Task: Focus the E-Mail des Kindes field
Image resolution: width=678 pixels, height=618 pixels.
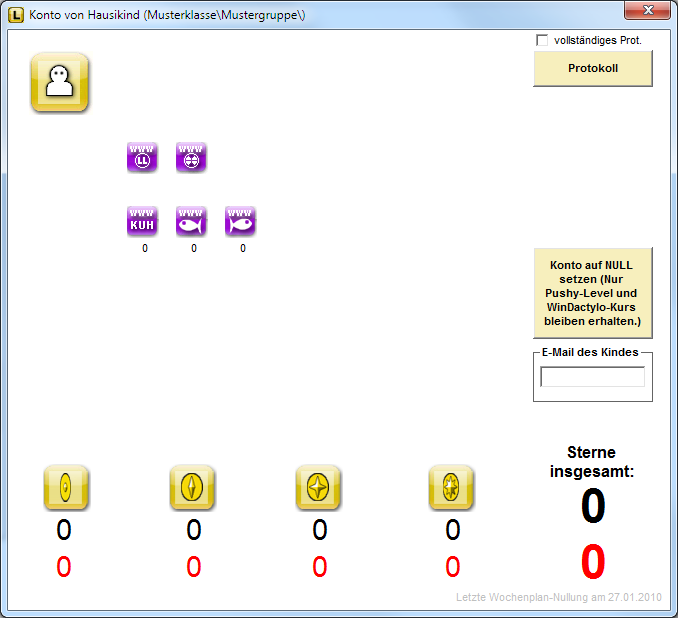Action: pyautogui.click(x=592, y=377)
